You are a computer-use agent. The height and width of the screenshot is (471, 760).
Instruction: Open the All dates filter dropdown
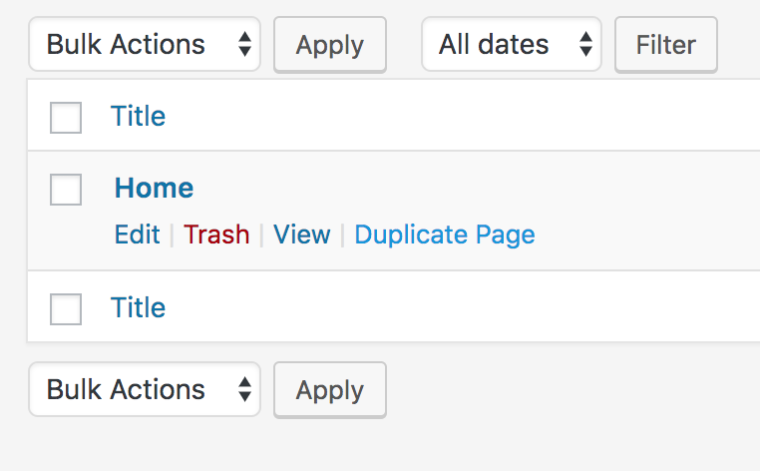[510, 45]
